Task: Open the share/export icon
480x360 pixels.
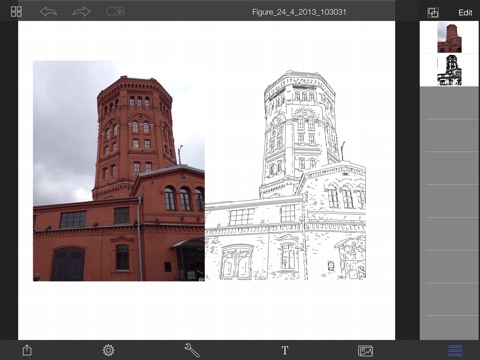Action: (x=27, y=350)
